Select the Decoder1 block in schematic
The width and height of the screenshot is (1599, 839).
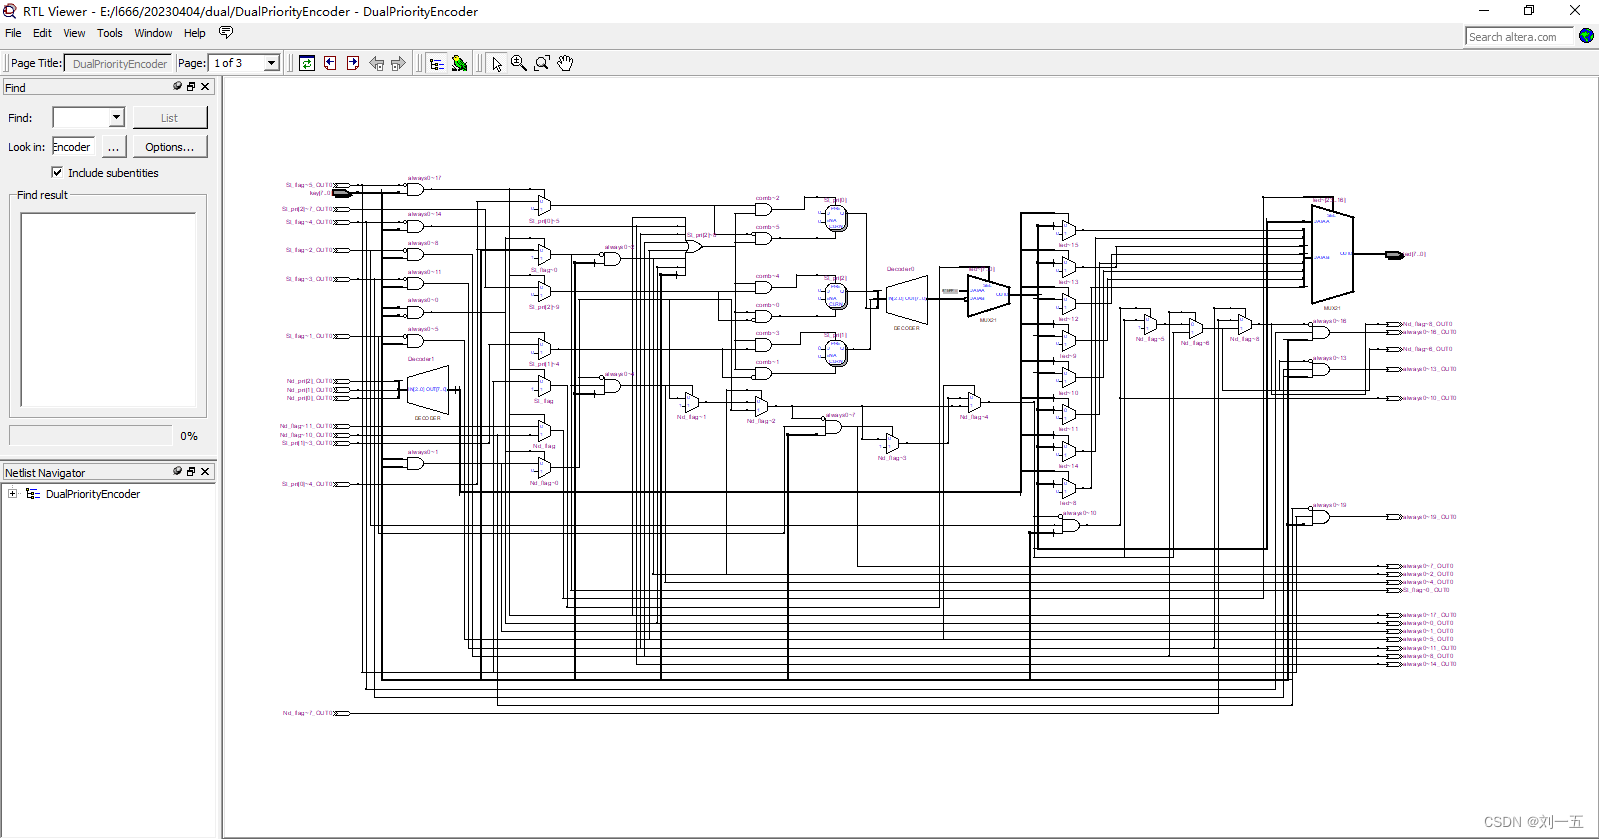428,390
